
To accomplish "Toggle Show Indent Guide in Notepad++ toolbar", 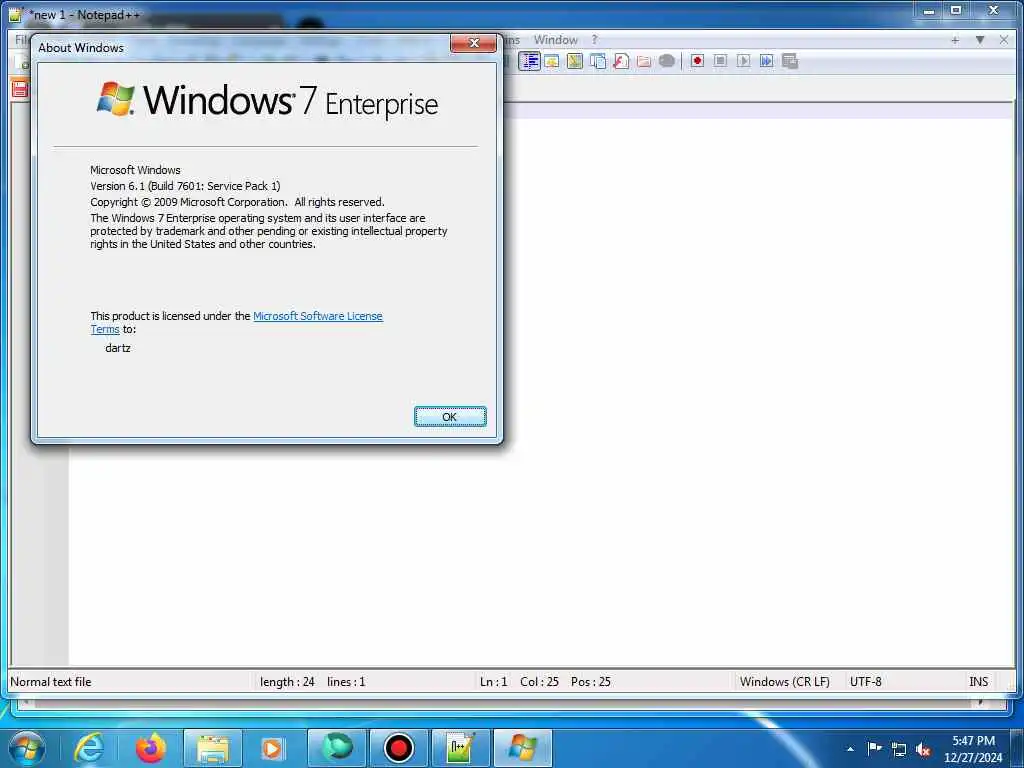I will (x=529, y=61).
